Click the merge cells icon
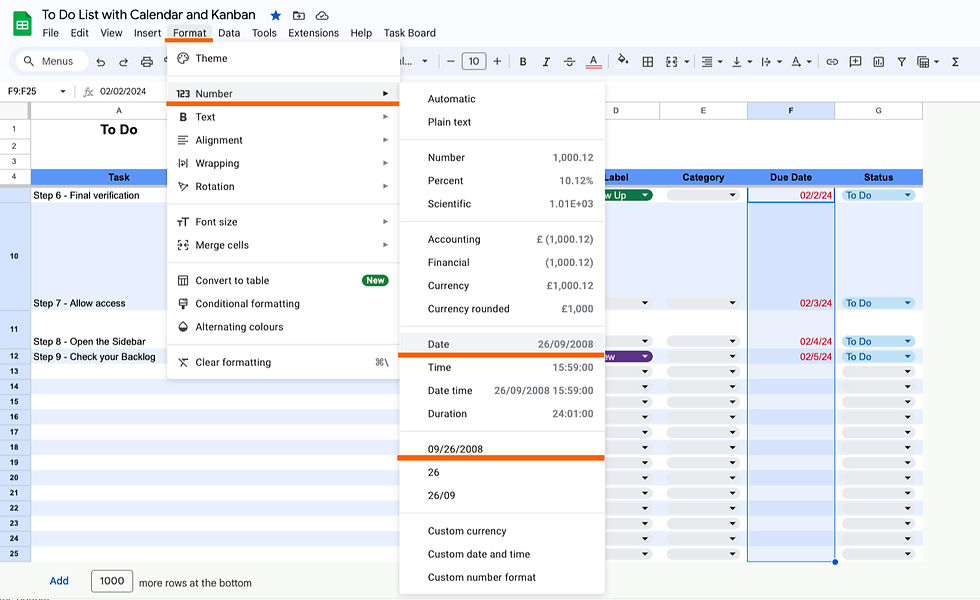This screenshot has width=980, height=600. [671, 61]
